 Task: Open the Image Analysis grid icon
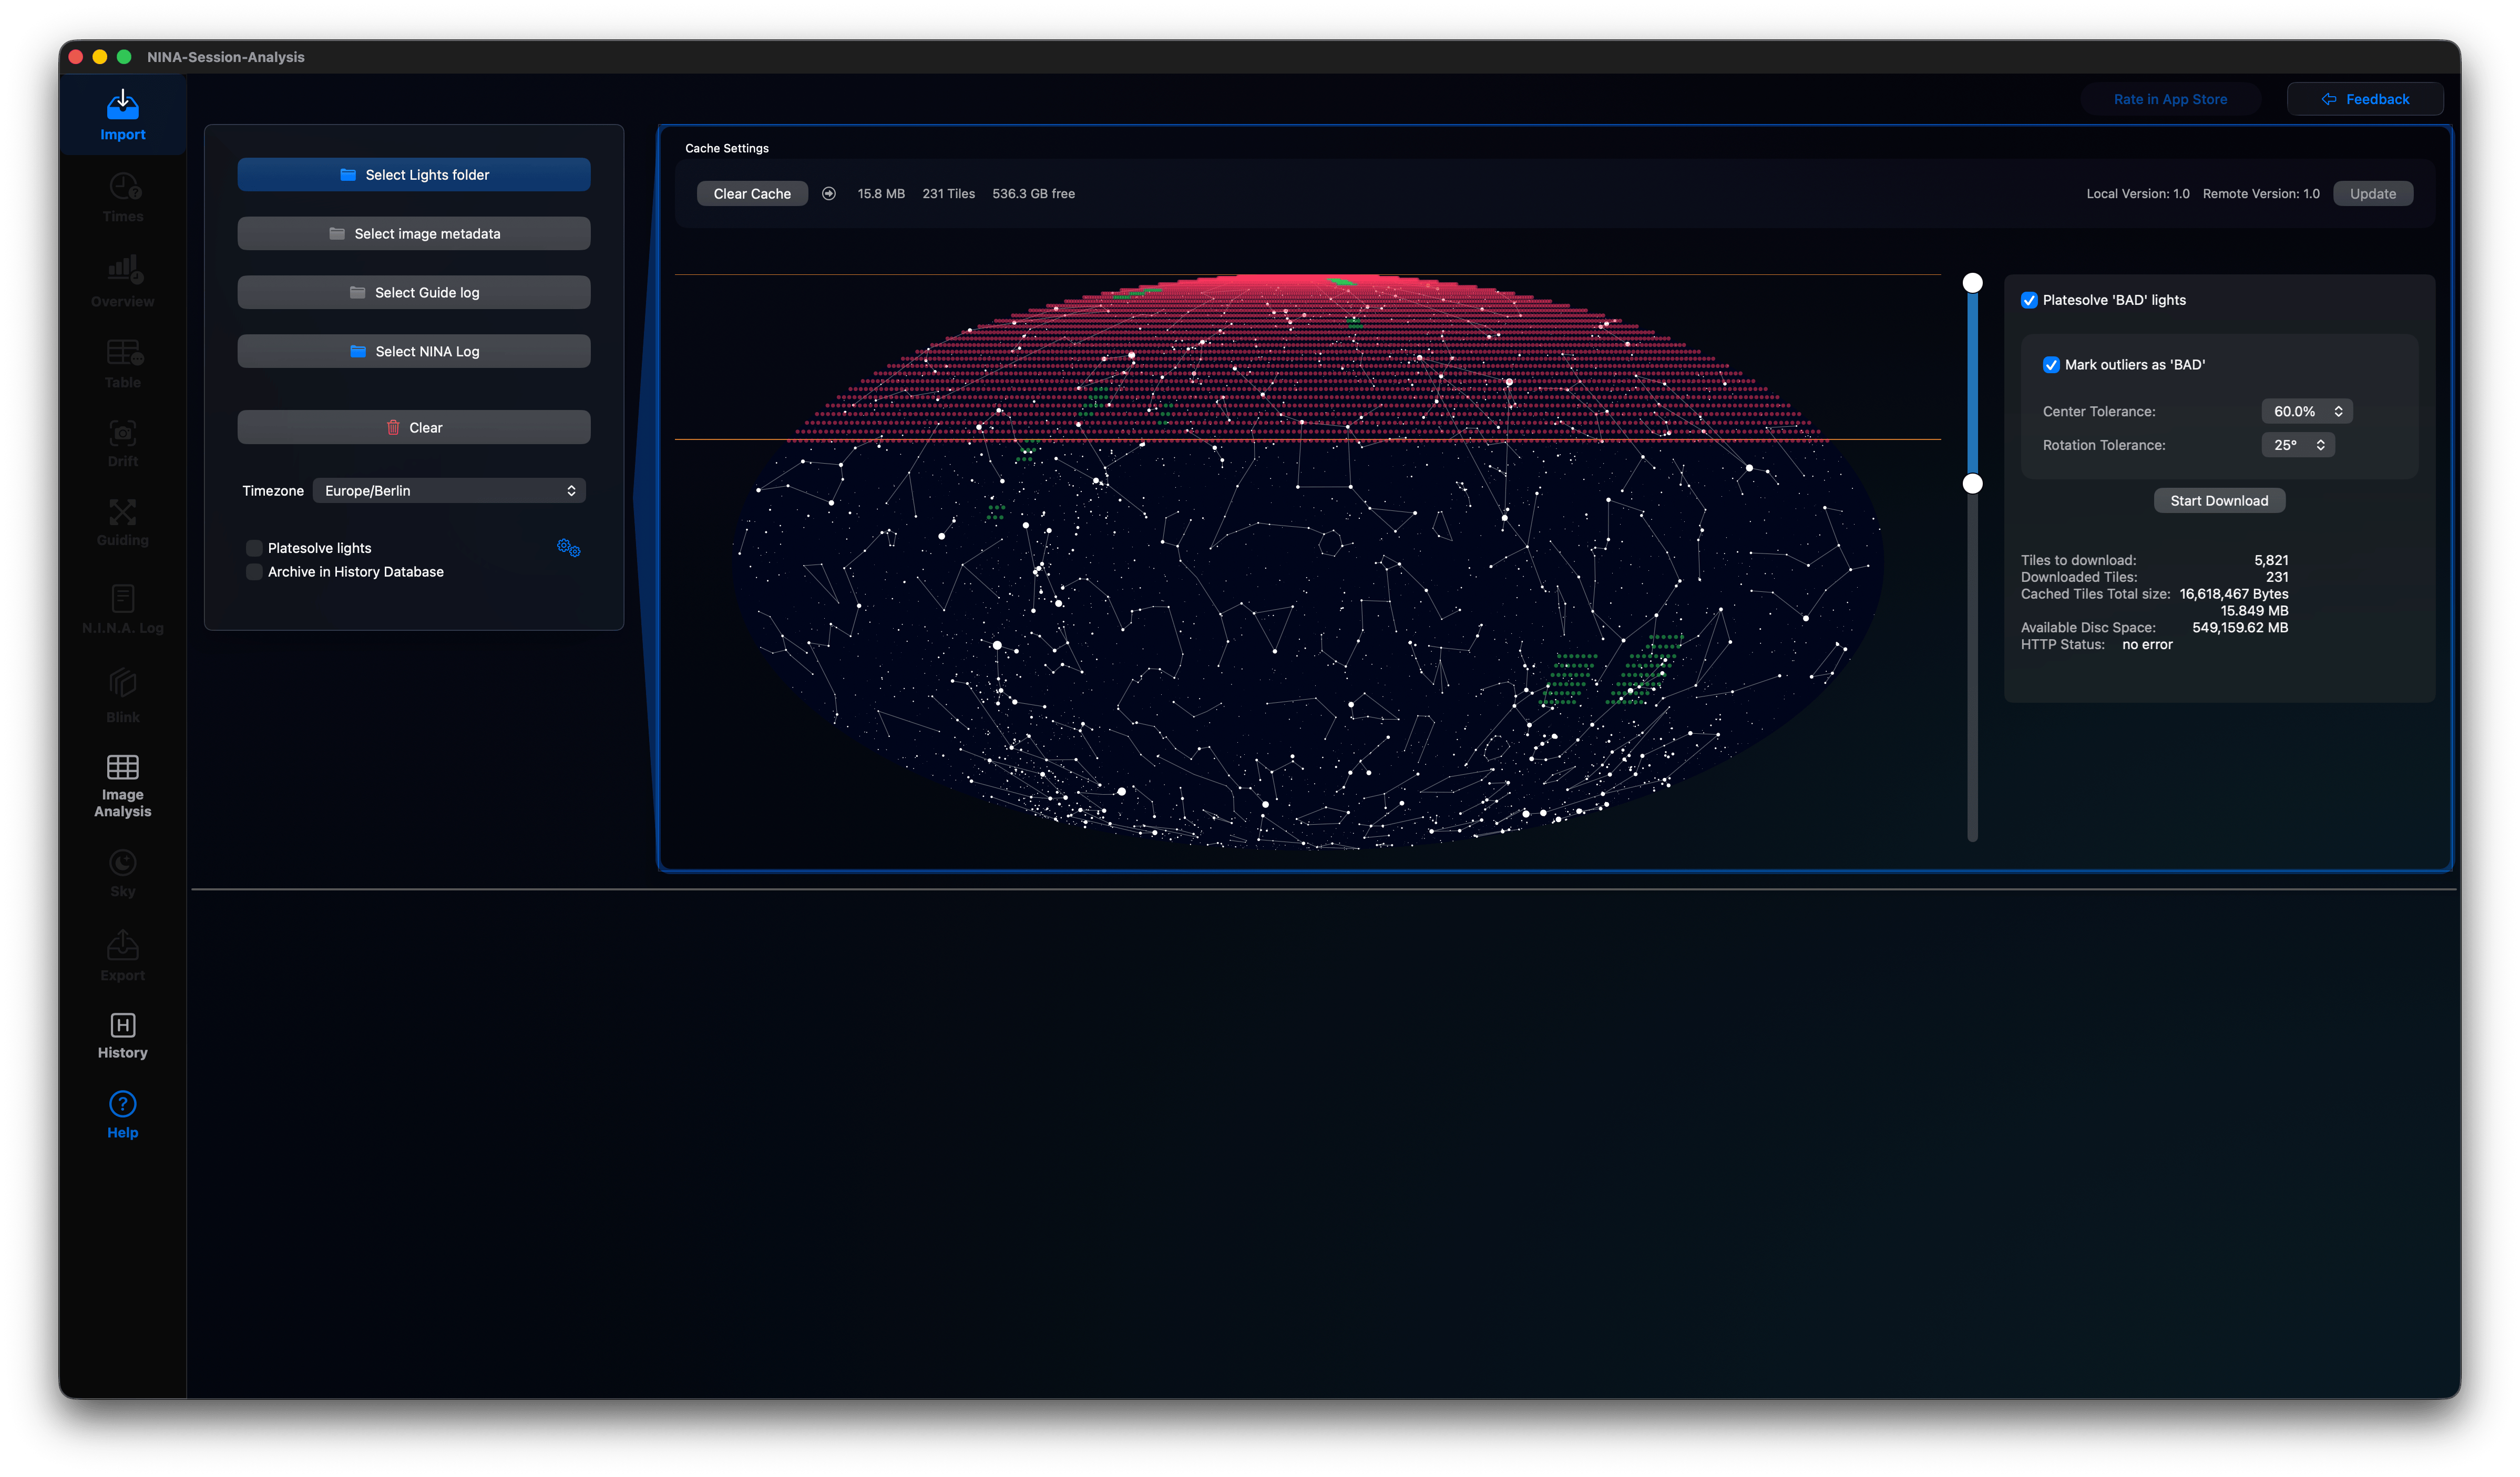coord(123,767)
